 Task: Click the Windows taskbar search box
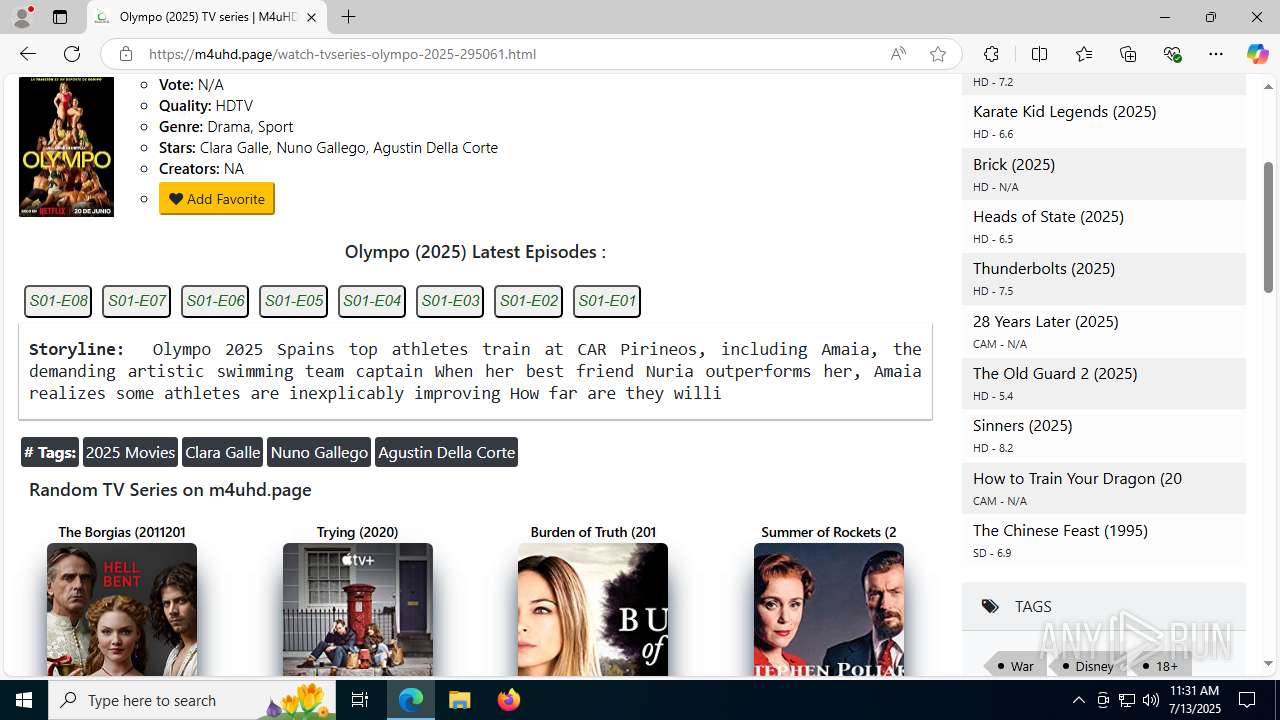192,700
